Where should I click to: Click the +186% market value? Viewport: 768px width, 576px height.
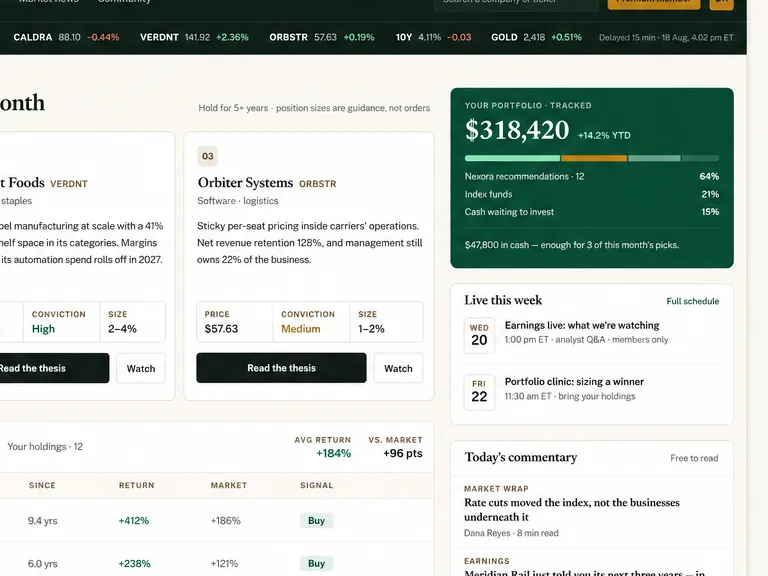[x=226, y=521]
